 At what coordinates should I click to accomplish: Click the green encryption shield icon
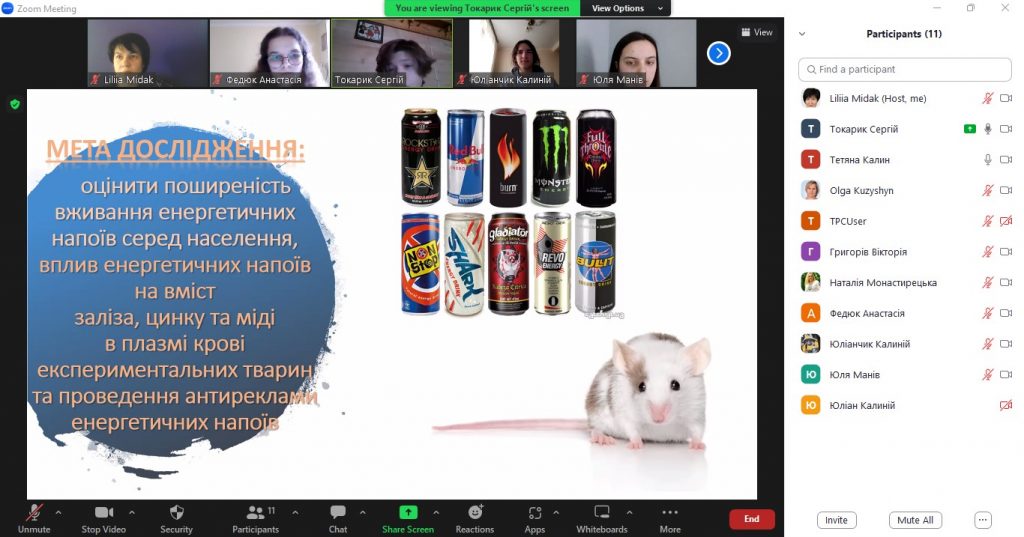14,104
